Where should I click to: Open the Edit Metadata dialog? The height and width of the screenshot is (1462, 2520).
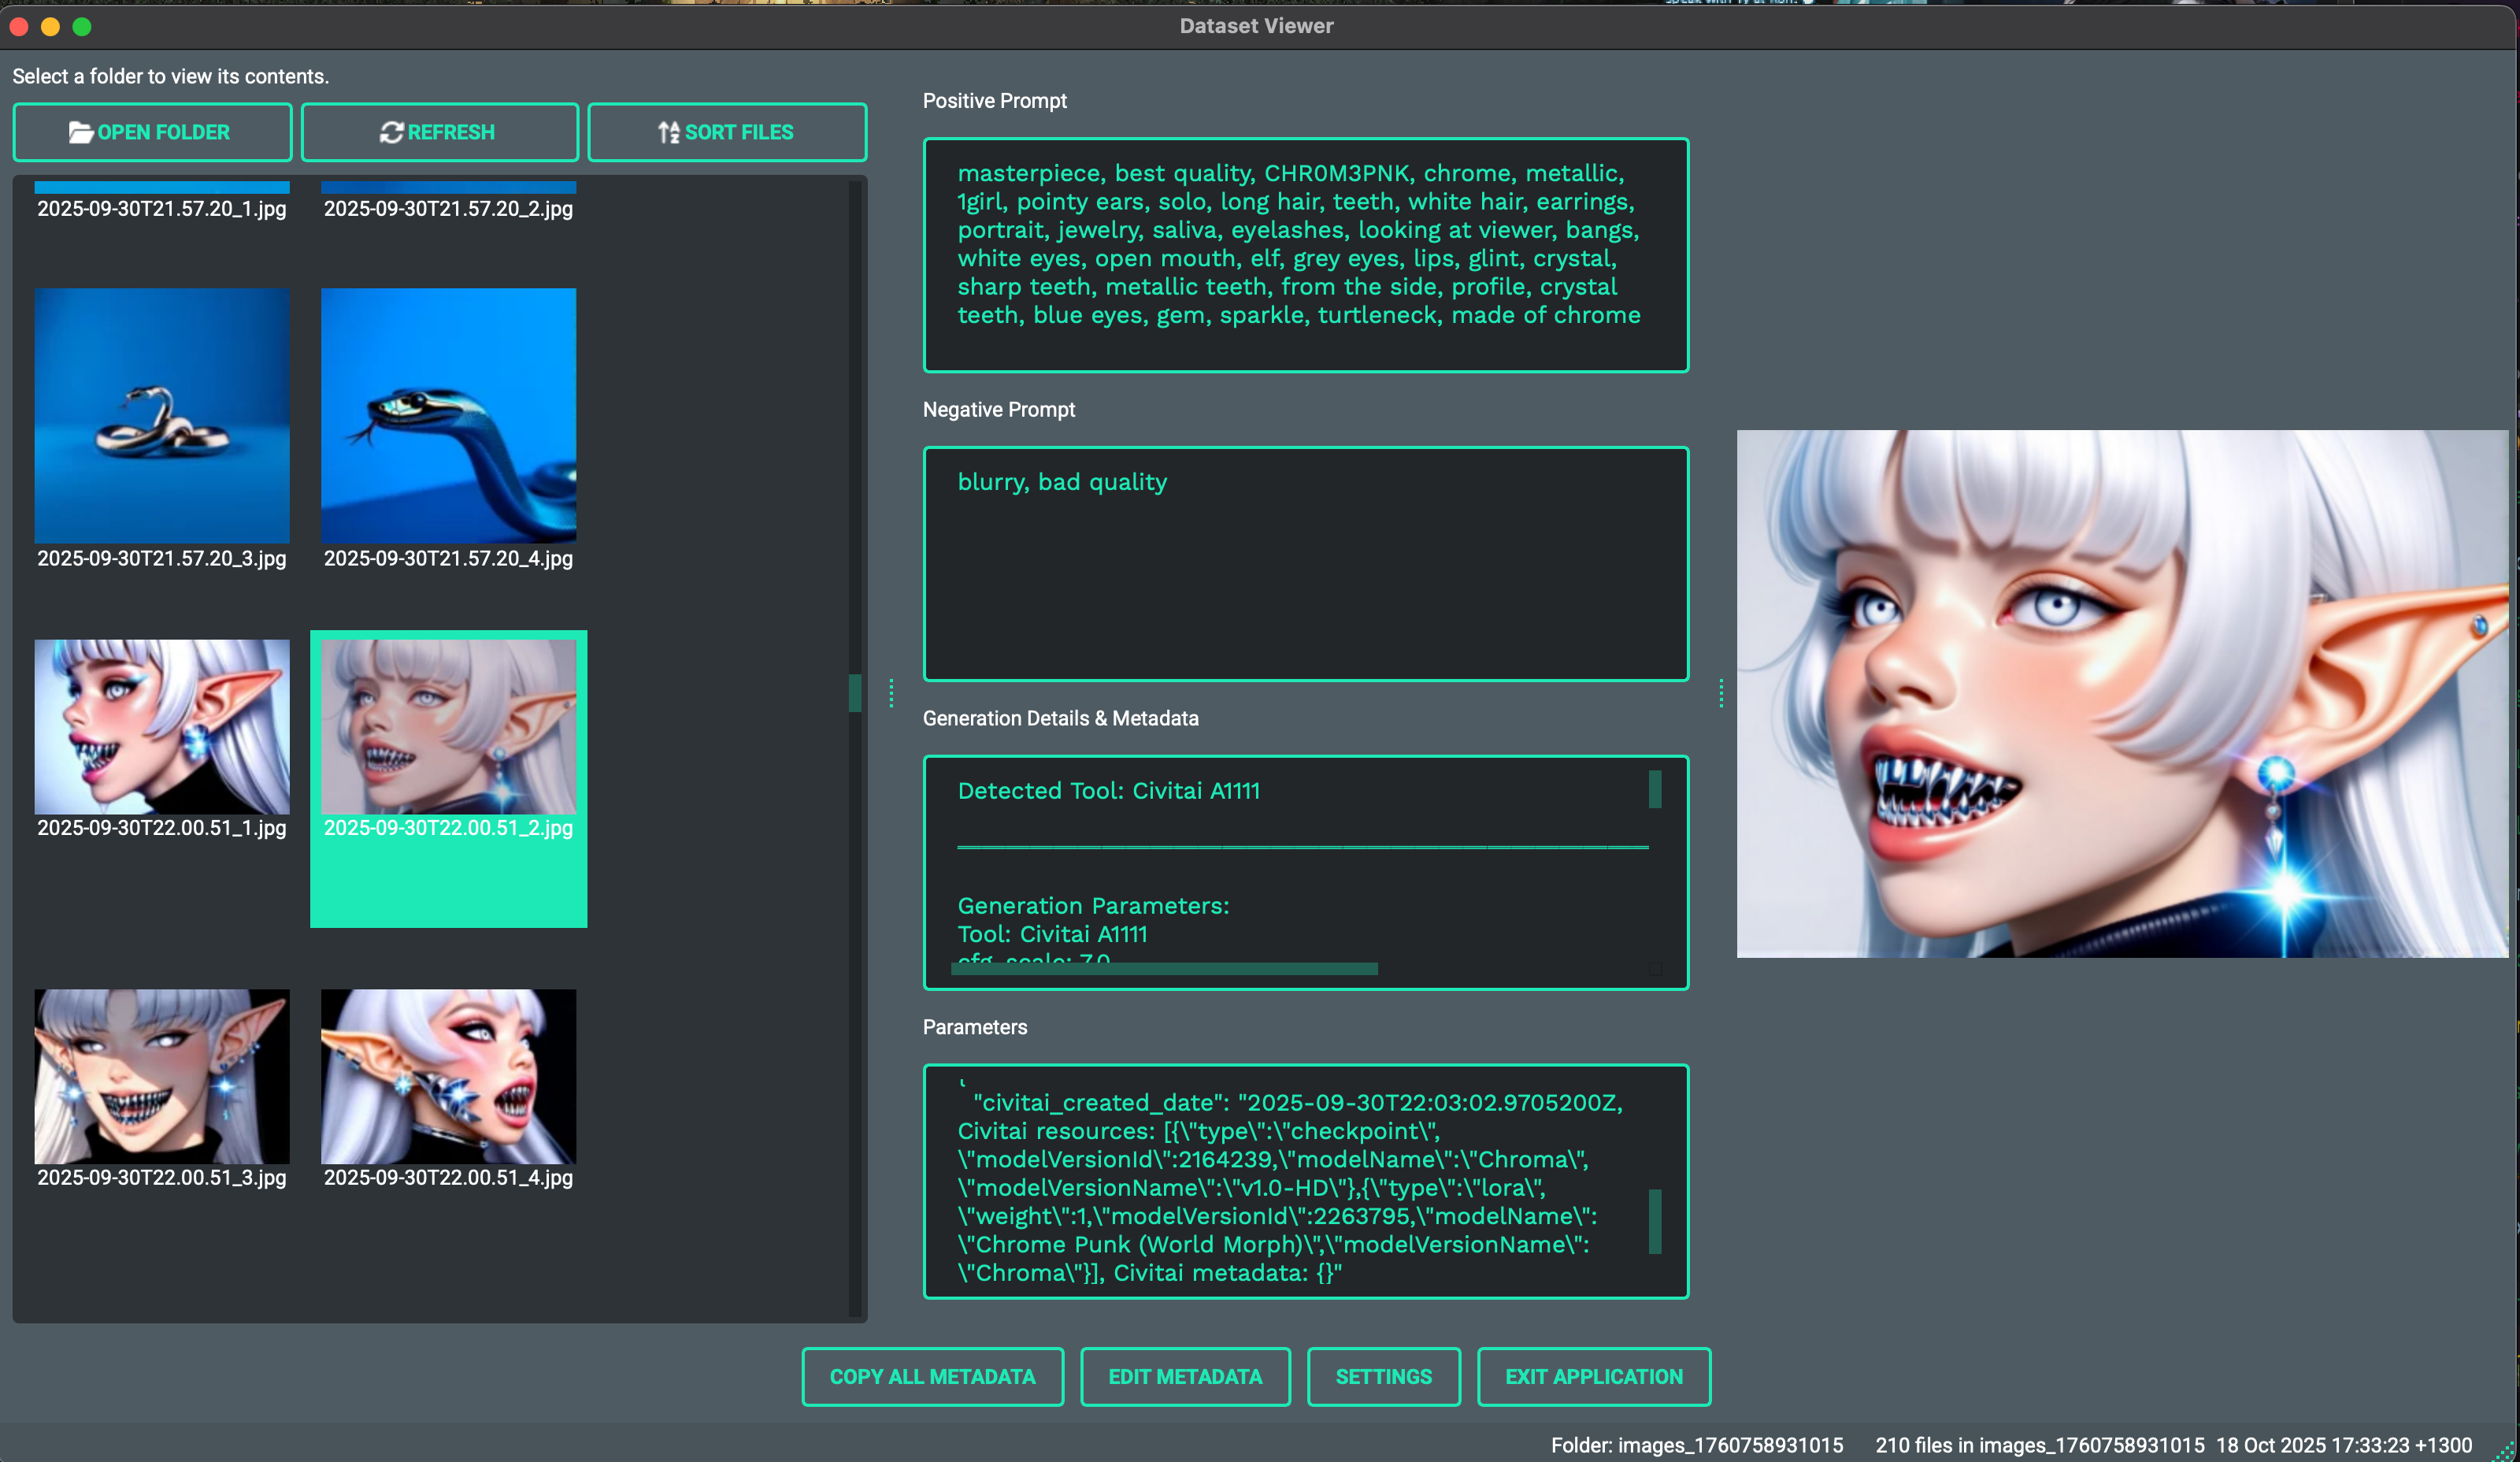[1185, 1376]
